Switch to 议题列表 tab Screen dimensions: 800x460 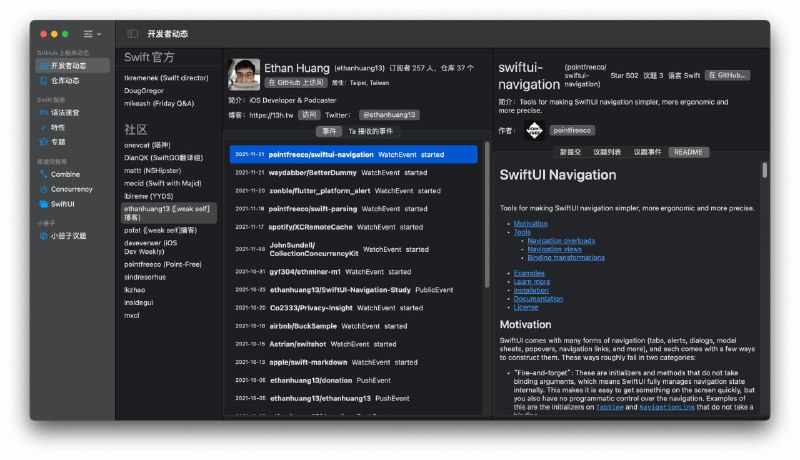(607, 152)
